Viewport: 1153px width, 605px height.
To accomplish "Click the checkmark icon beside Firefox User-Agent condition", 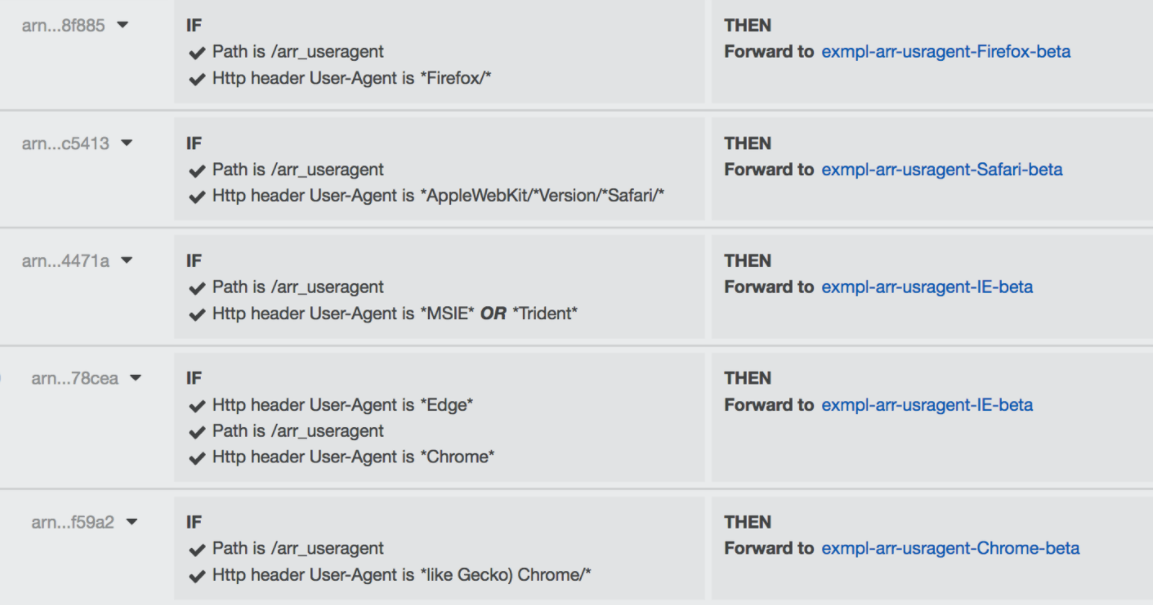I will (197, 78).
